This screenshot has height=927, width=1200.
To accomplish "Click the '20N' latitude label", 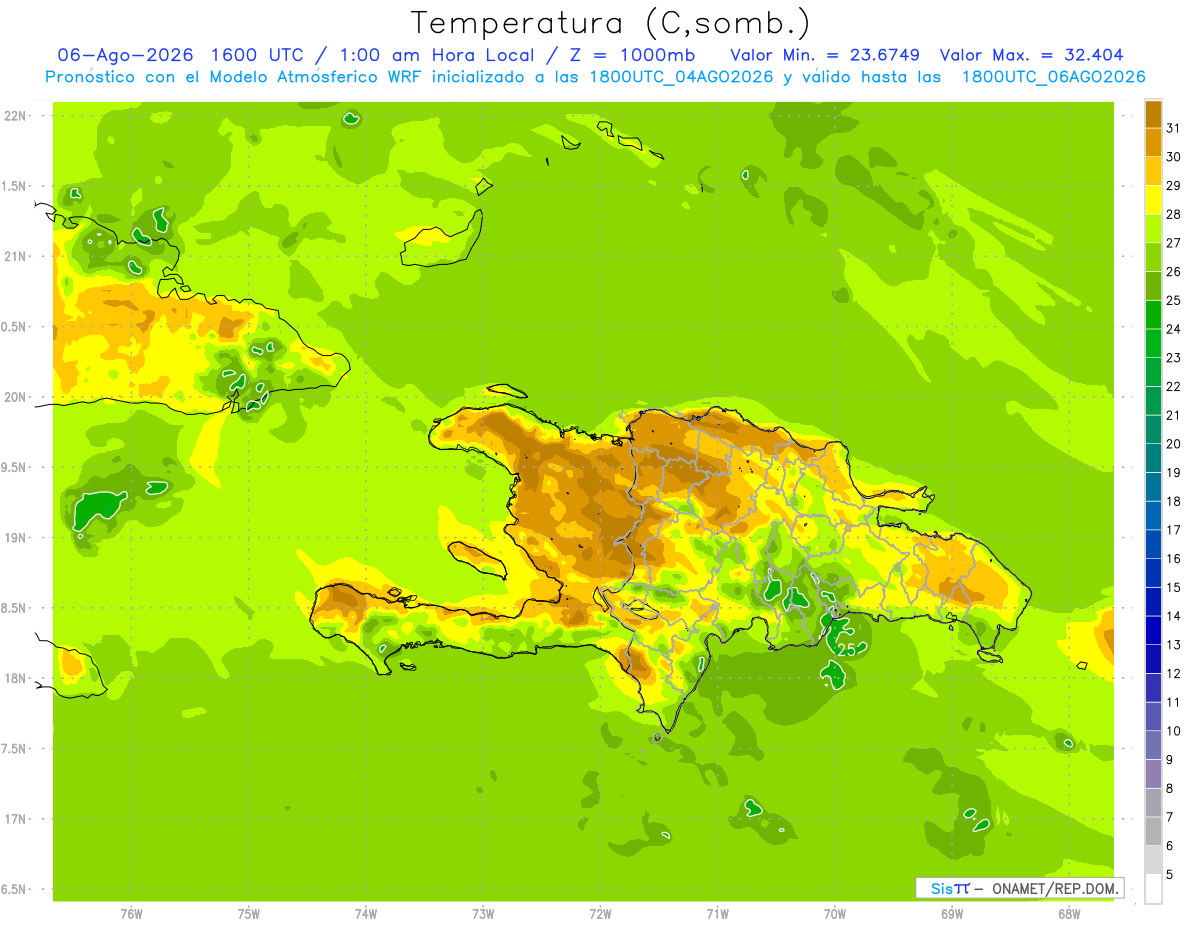I will click(15, 397).
